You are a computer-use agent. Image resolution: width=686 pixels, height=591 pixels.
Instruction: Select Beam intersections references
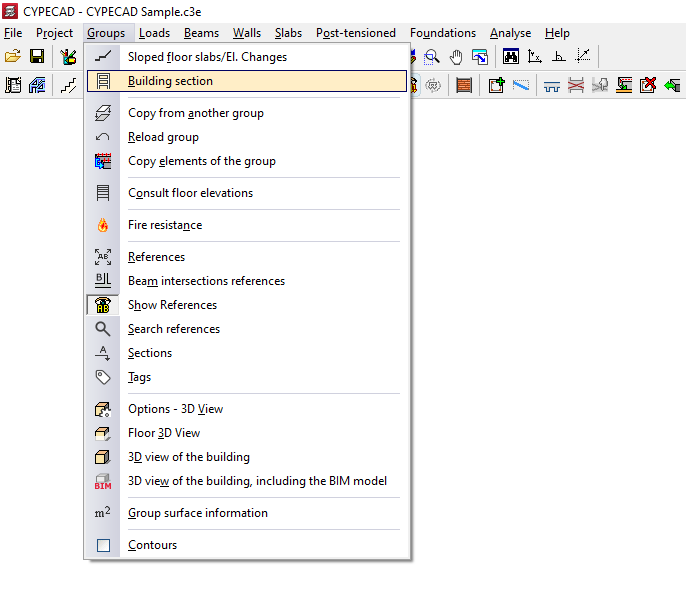pos(247,281)
